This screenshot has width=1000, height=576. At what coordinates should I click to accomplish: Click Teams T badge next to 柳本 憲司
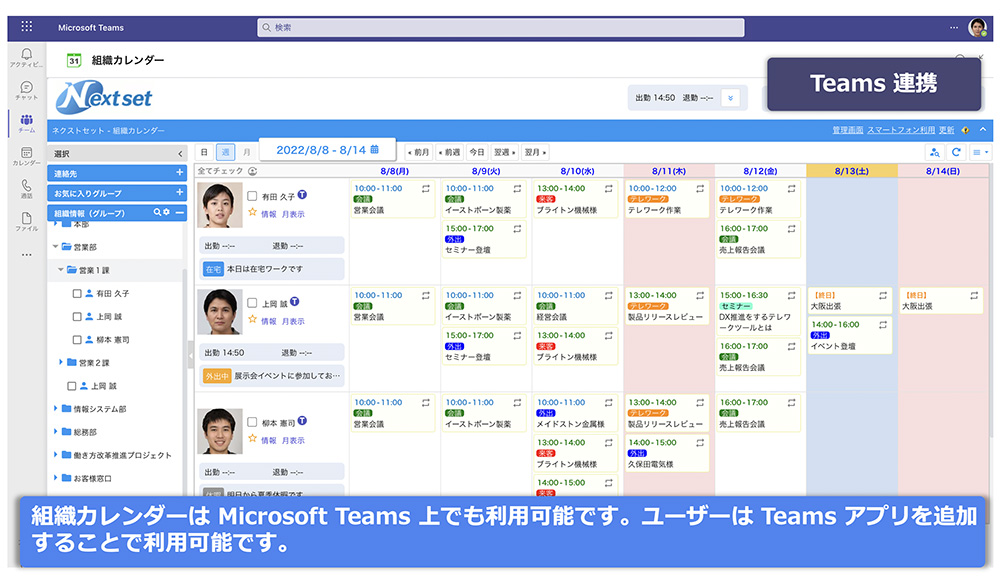pyautogui.click(x=302, y=421)
